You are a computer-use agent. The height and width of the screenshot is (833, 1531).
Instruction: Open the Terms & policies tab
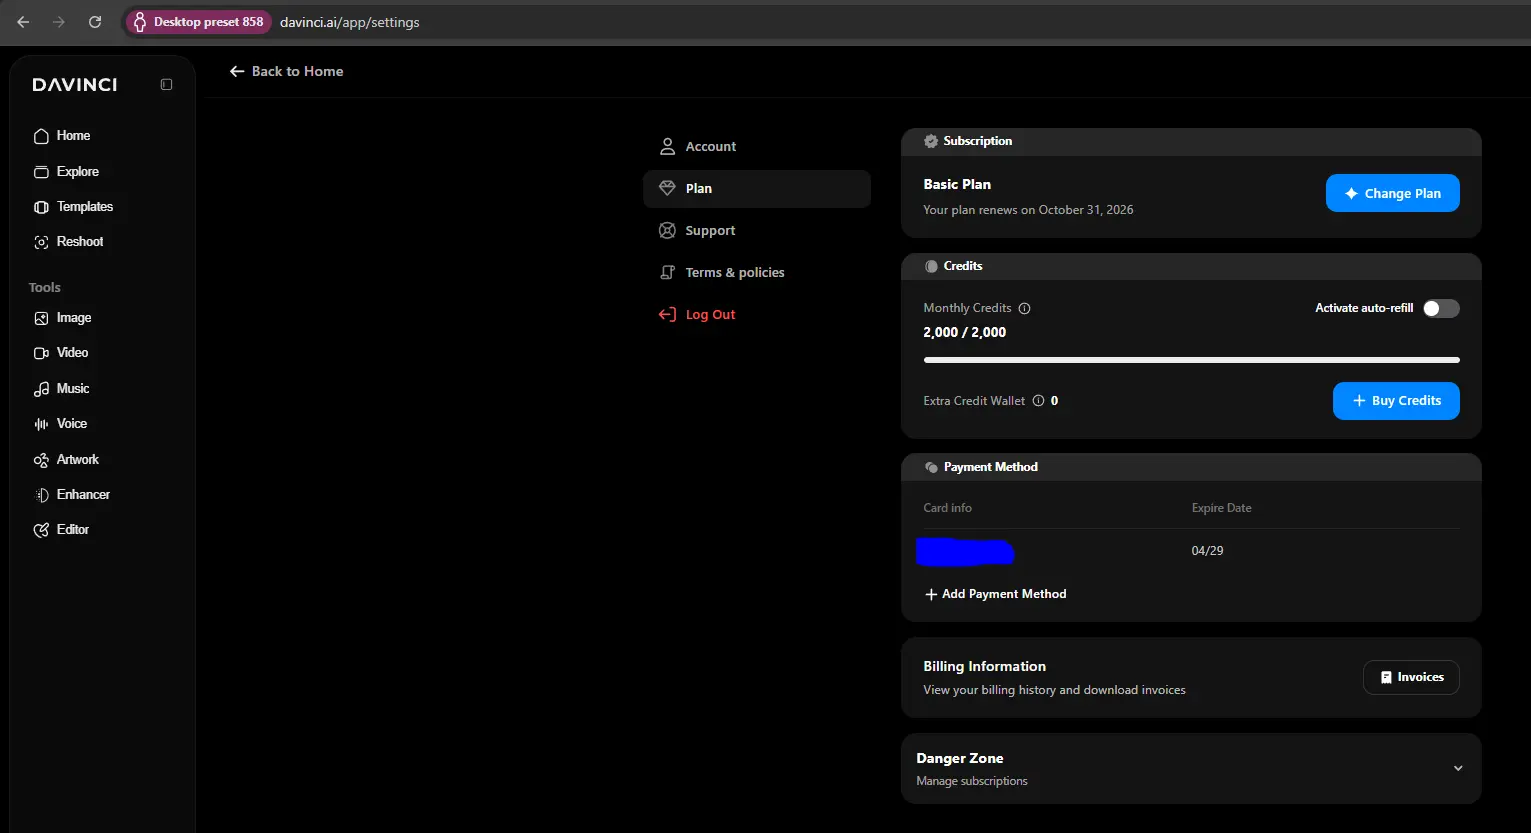click(757, 273)
